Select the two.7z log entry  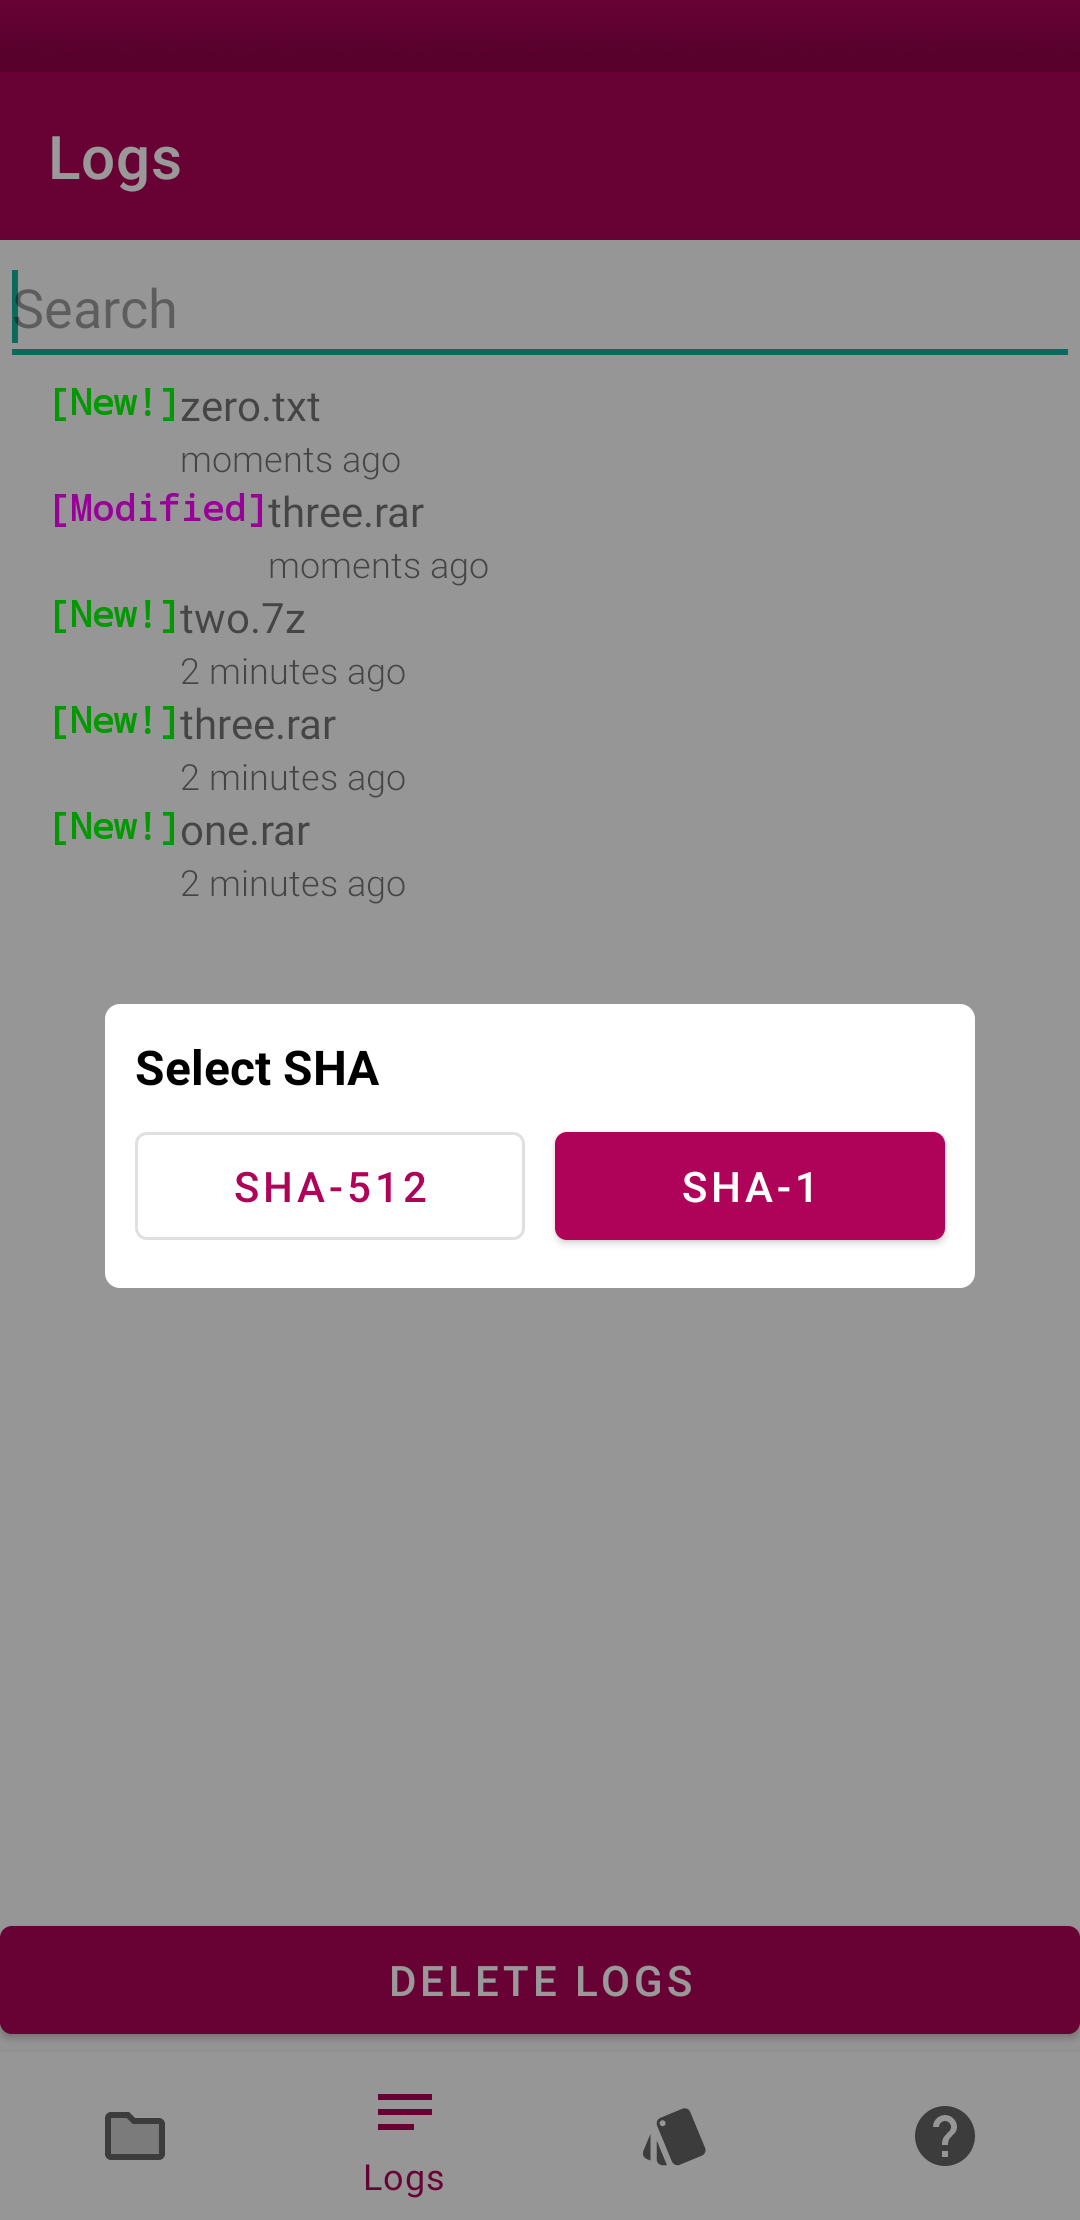pos(242,620)
